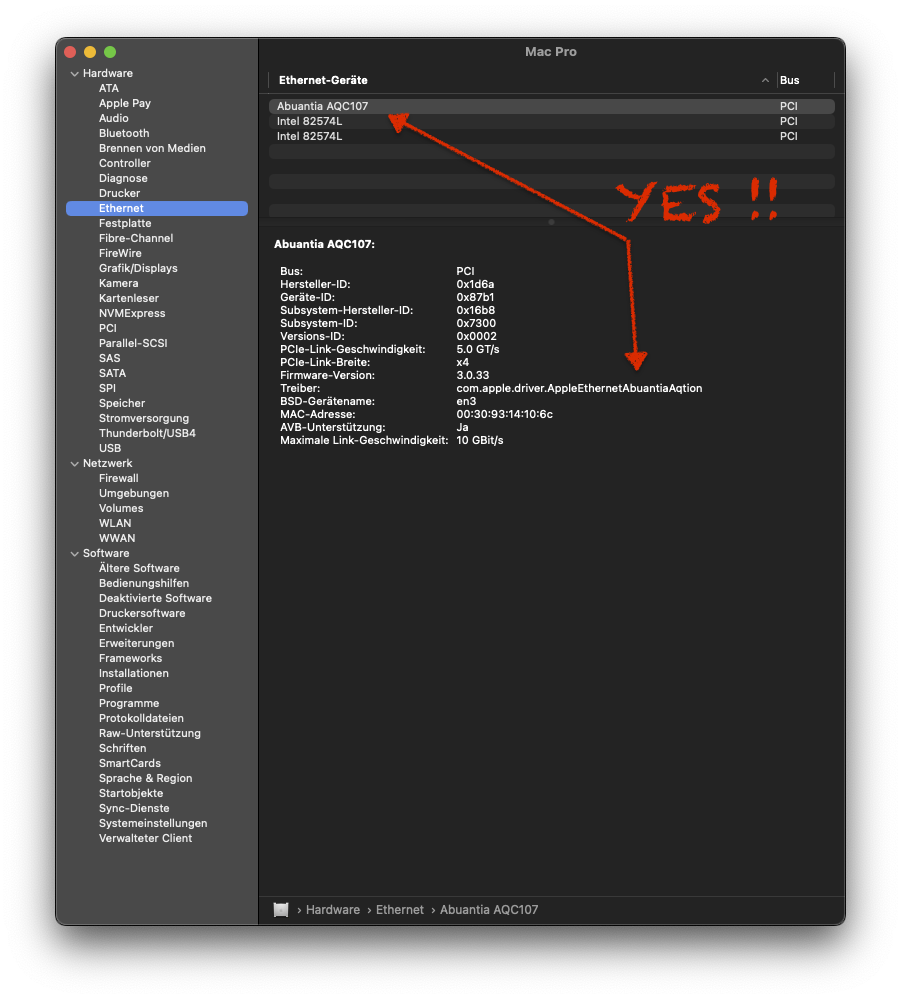Select Stromversorgung entry
The height and width of the screenshot is (999, 901).
click(x=143, y=419)
